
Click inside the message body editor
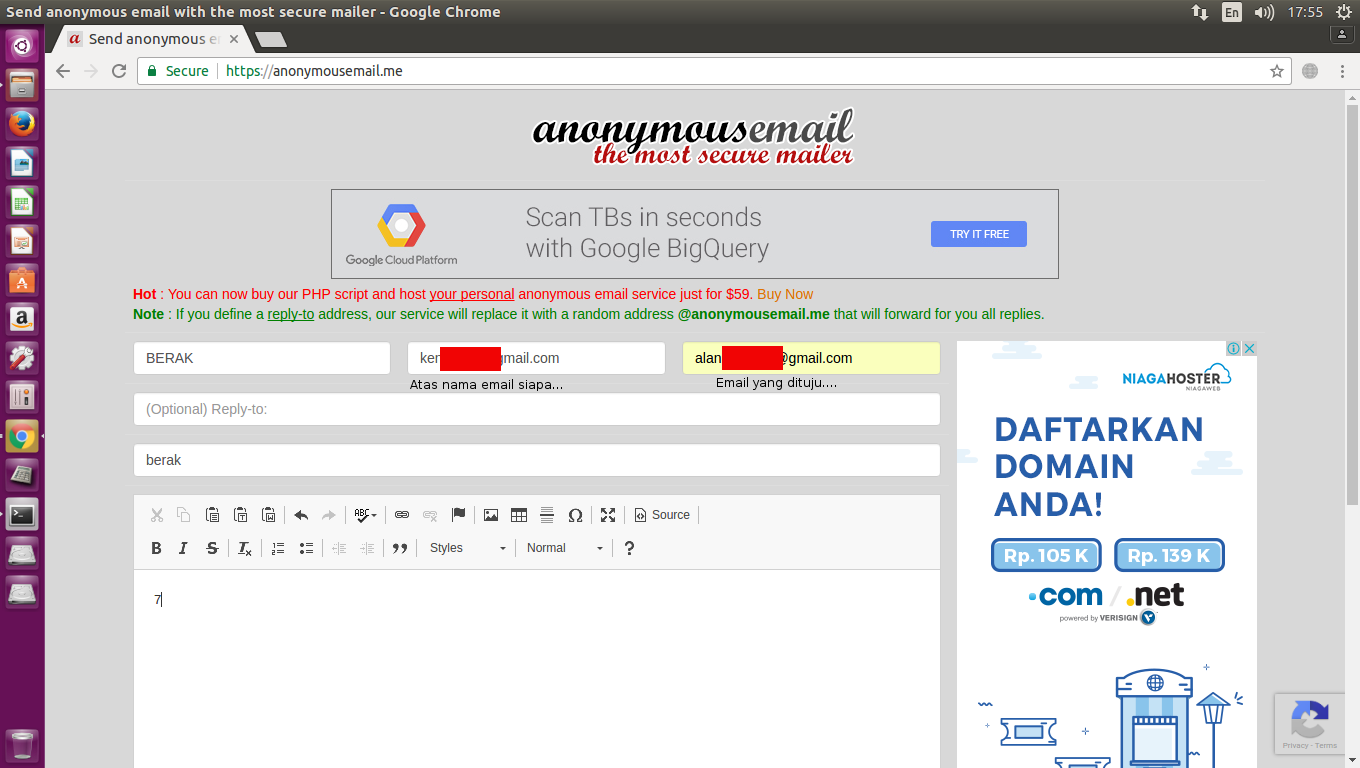click(x=537, y=668)
